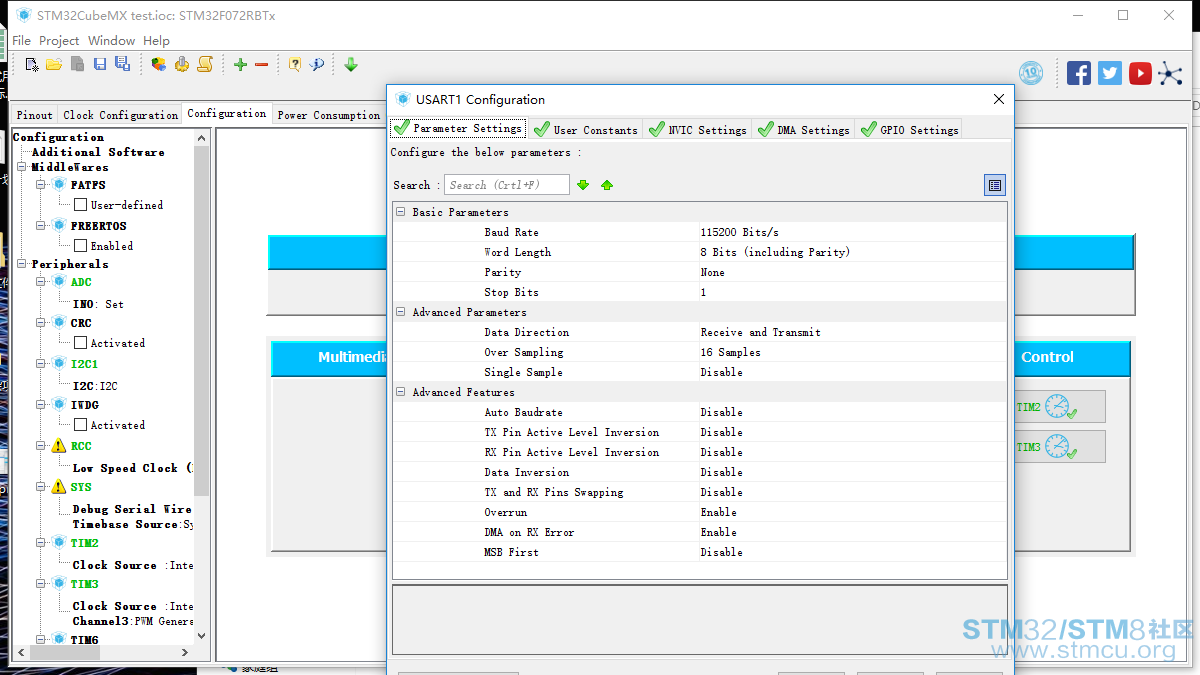Click search next green down arrow
The width and height of the screenshot is (1200, 675).
coord(583,185)
